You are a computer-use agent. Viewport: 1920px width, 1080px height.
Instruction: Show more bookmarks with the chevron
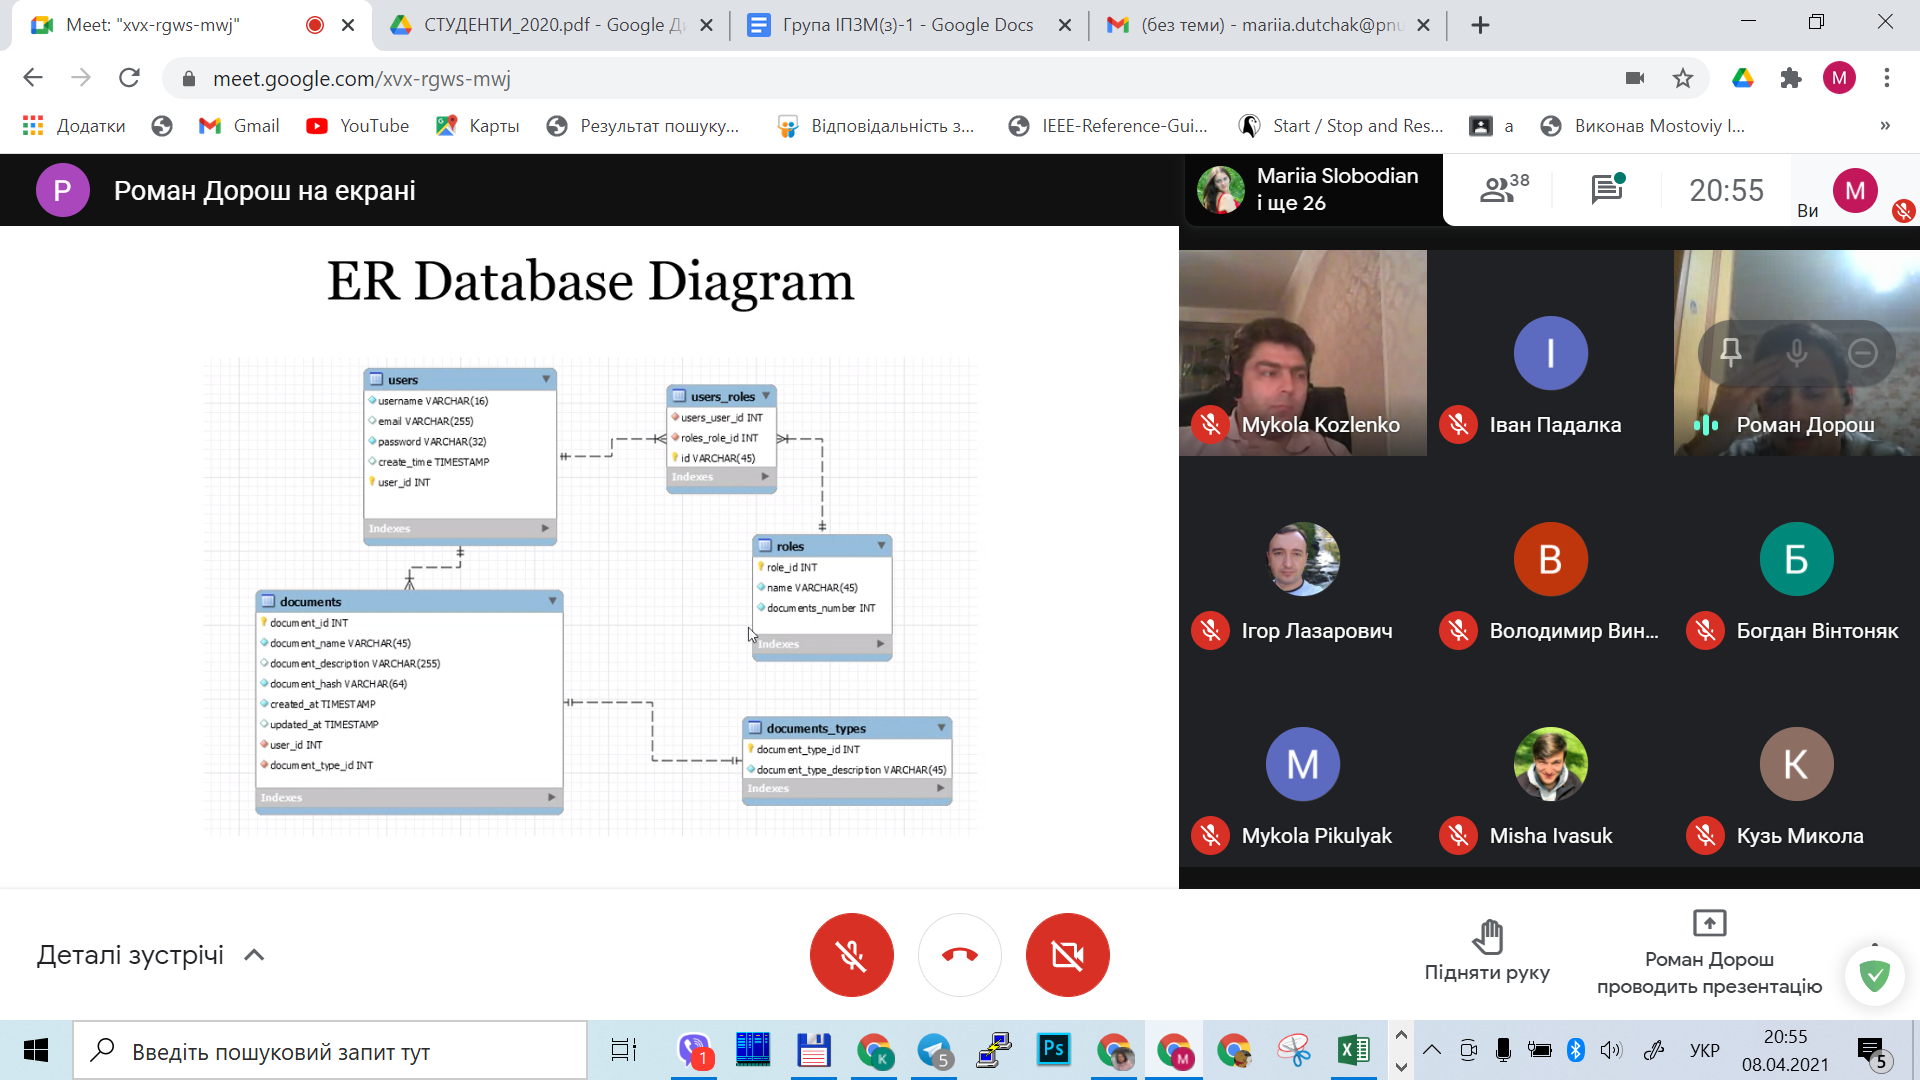(x=1884, y=126)
